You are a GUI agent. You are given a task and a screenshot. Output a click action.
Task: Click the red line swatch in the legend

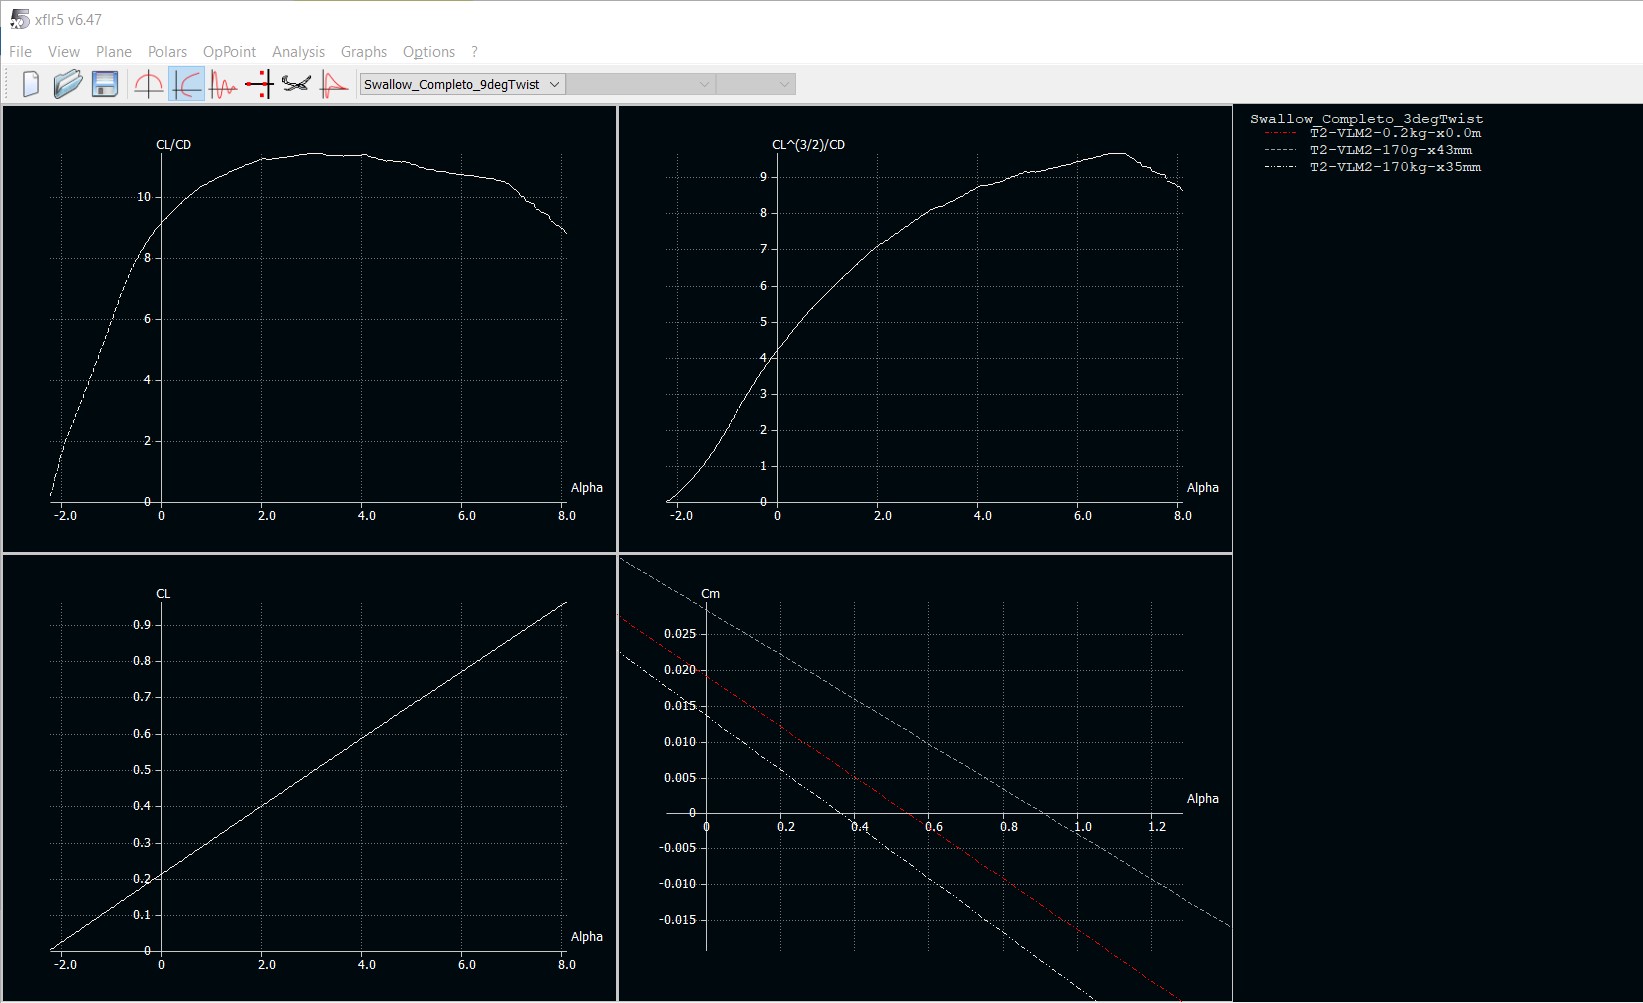pyautogui.click(x=1280, y=133)
